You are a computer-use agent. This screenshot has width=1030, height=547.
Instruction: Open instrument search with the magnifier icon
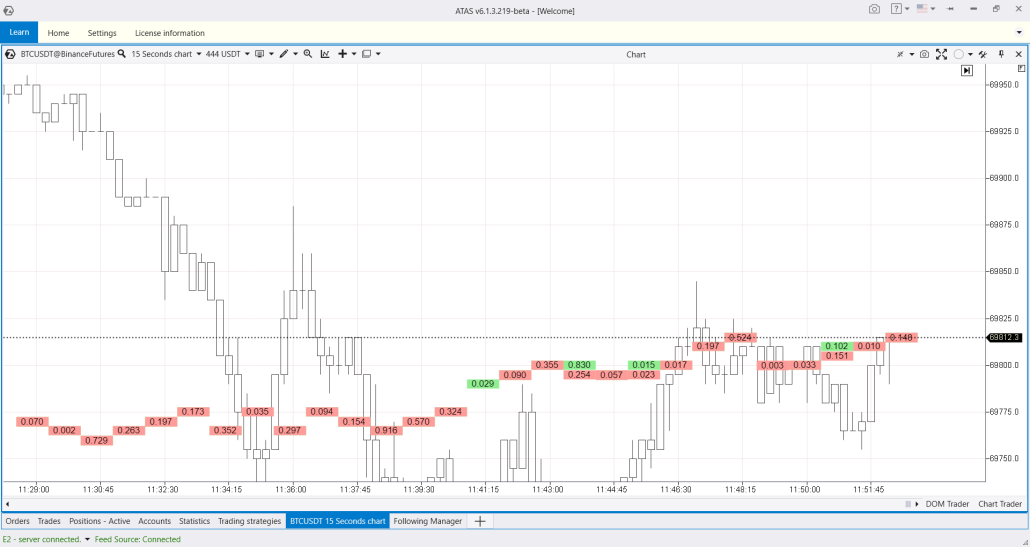[122, 54]
